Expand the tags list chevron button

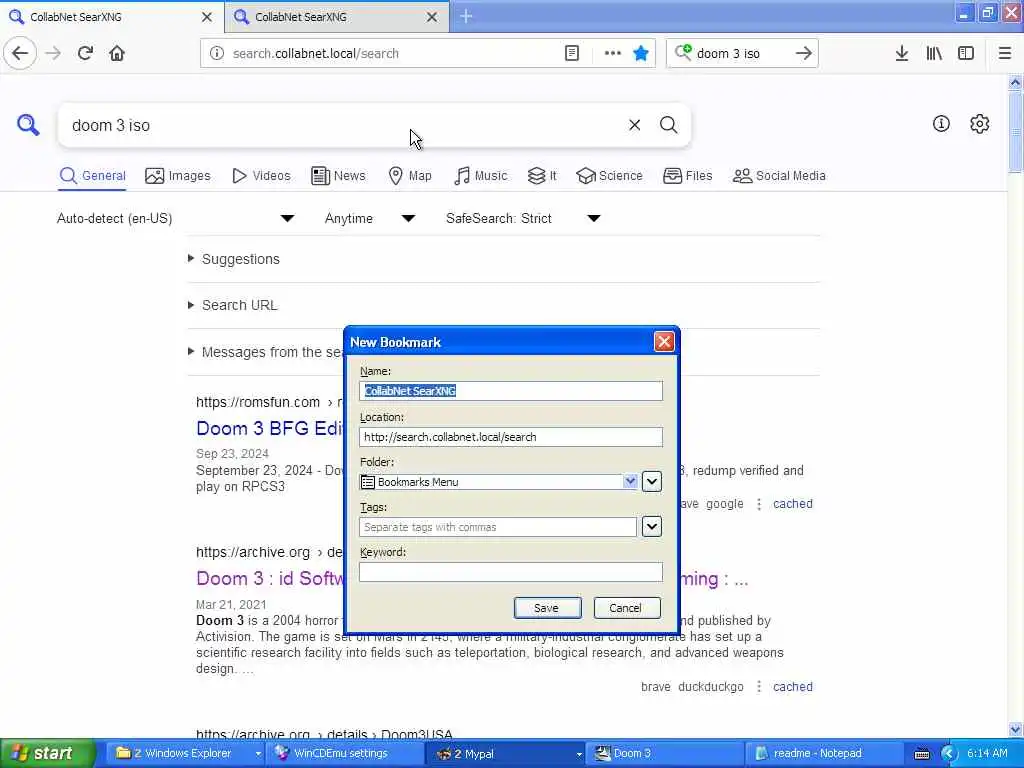click(652, 526)
